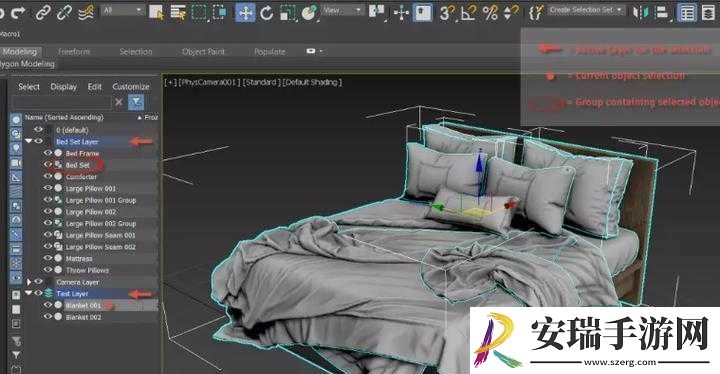Hide the Bed Set Layer
The image size is (720, 374).
39,142
